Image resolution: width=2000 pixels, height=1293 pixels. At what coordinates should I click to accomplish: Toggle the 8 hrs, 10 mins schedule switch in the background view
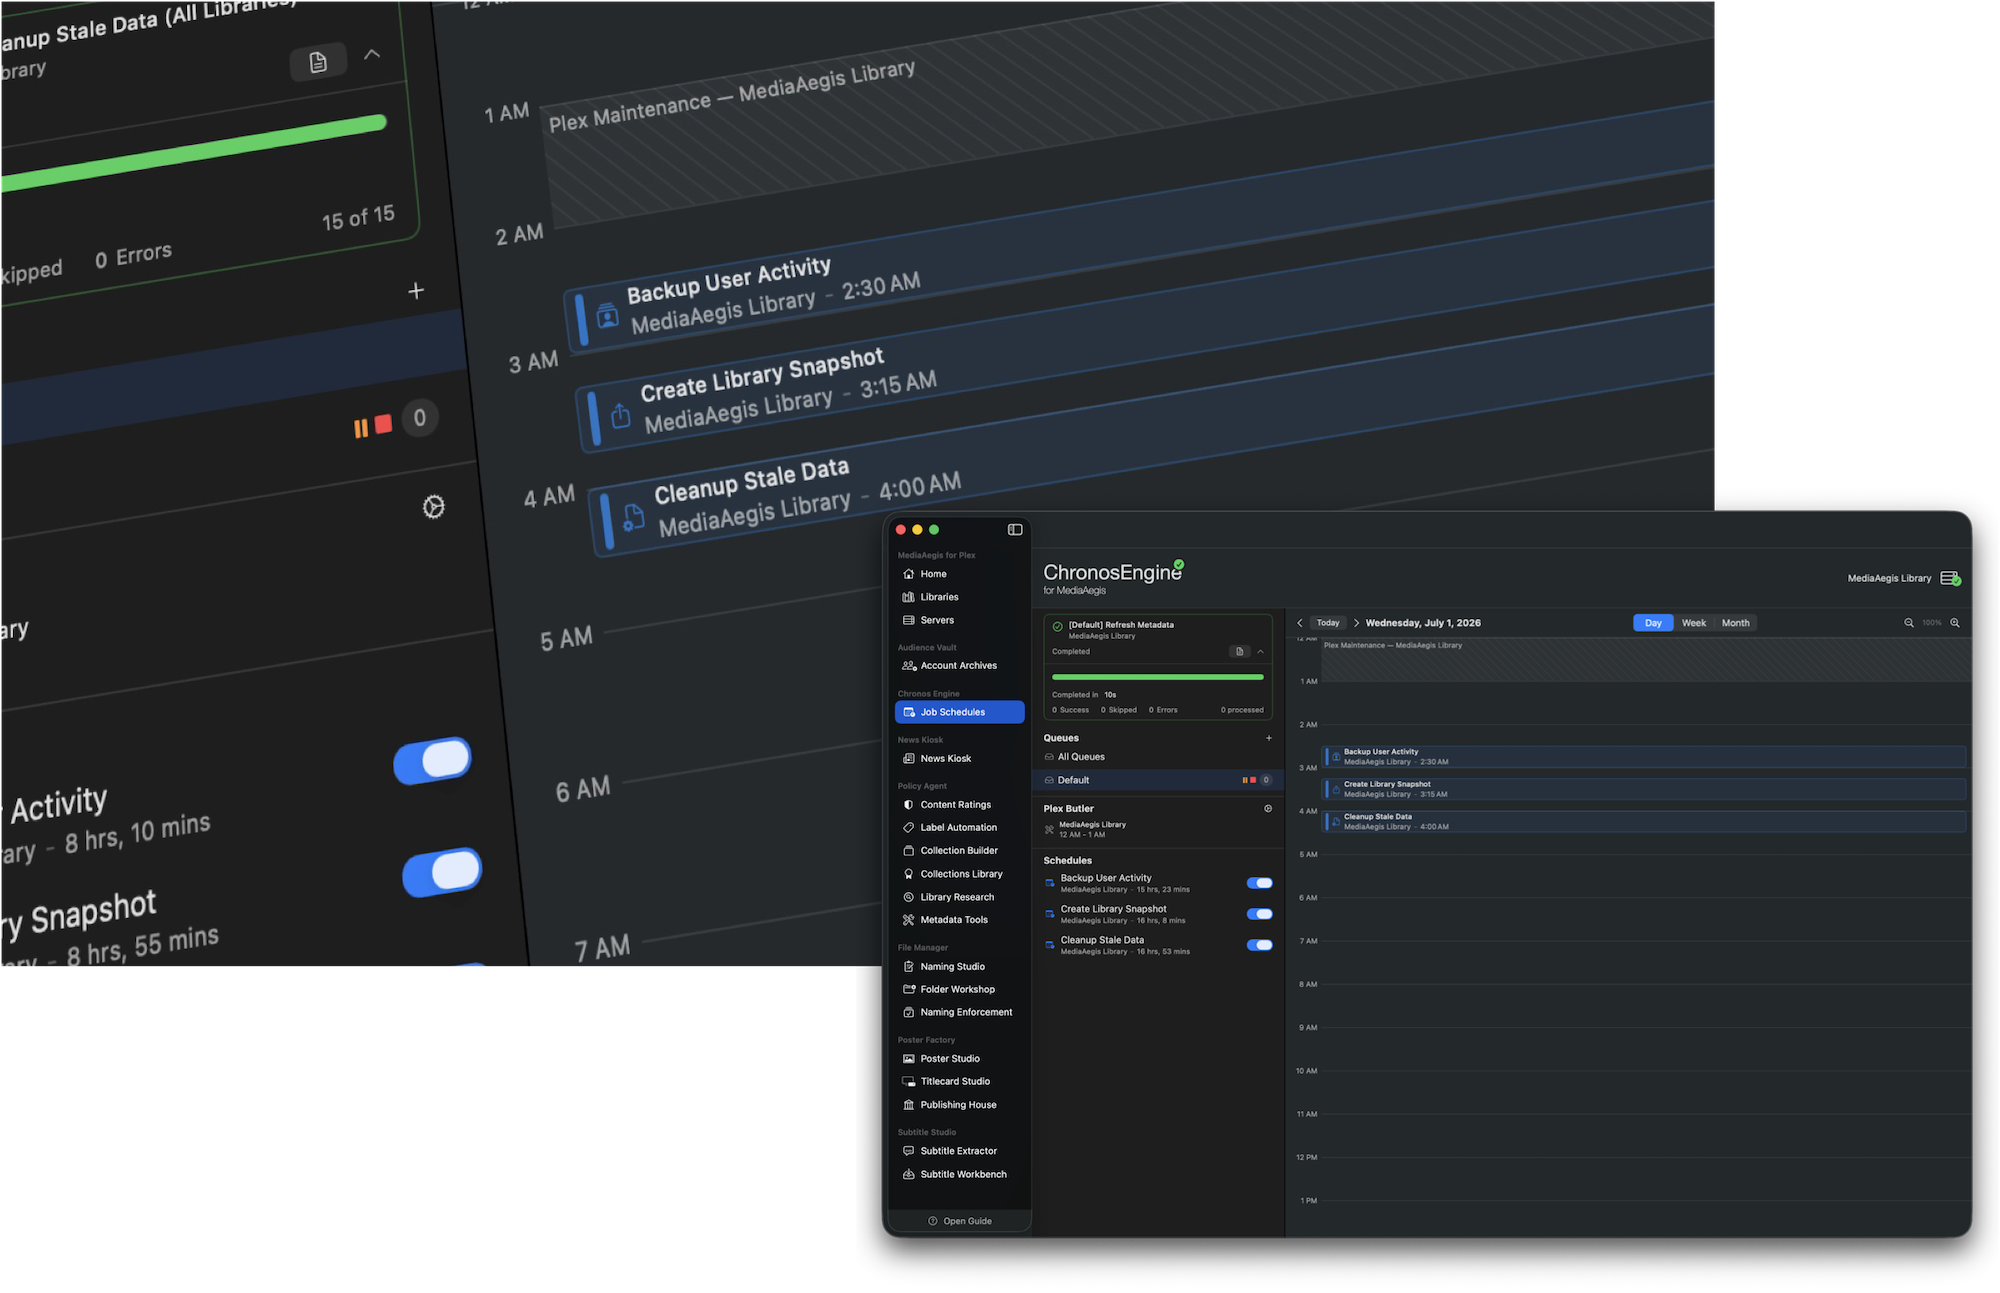click(x=433, y=761)
